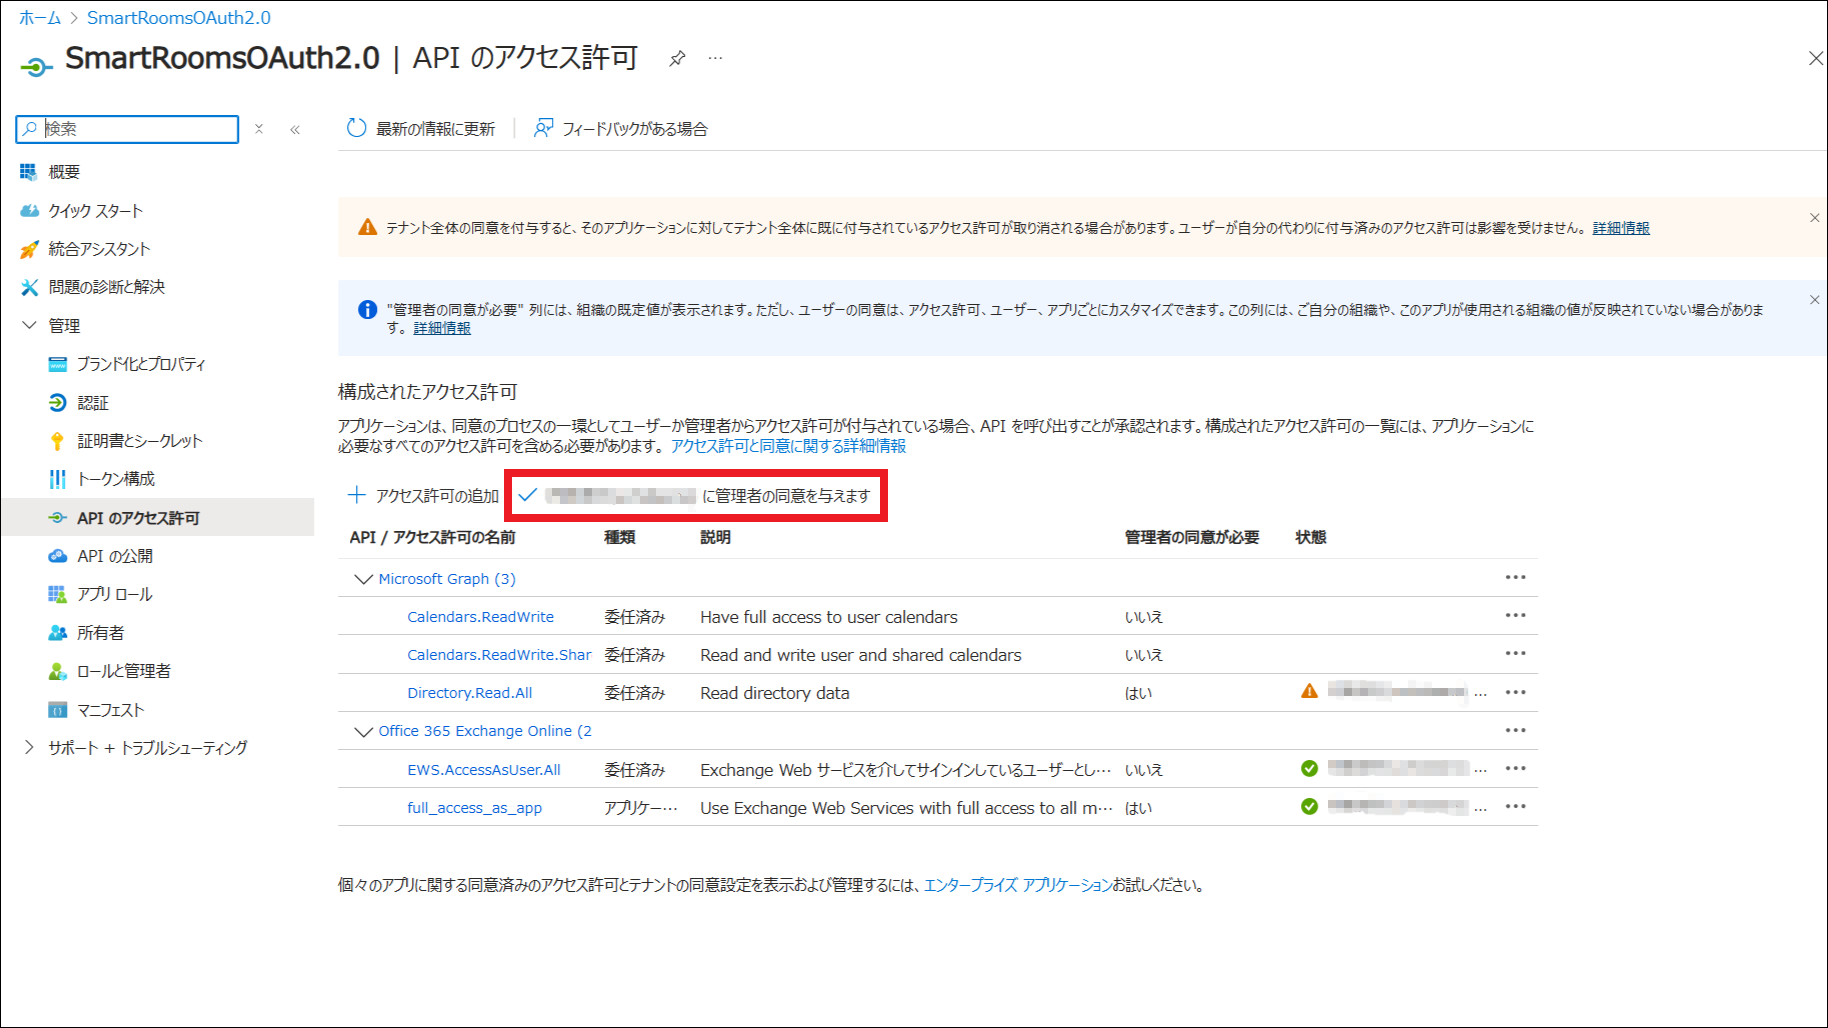The height and width of the screenshot is (1028, 1828).
Task: Clear the sidebar search box
Action: [x=259, y=129]
